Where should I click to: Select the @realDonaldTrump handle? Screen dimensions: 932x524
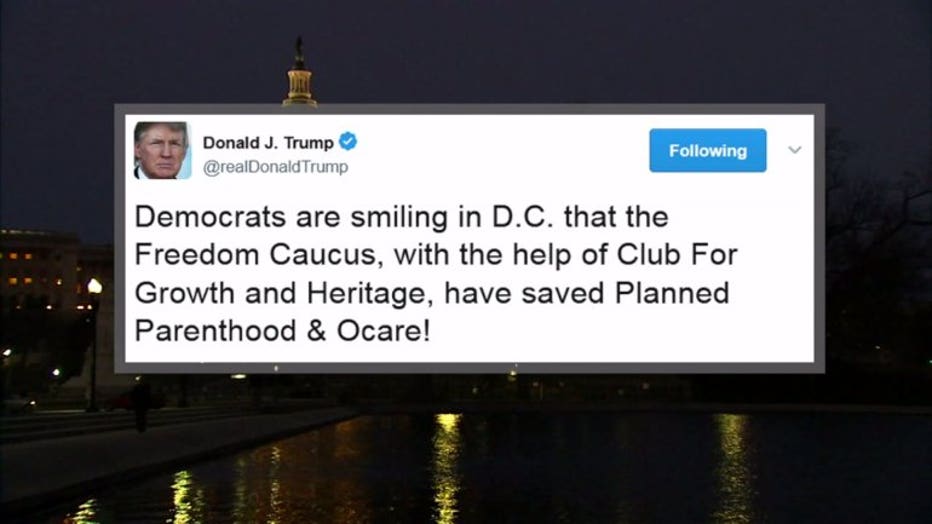(275, 167)
